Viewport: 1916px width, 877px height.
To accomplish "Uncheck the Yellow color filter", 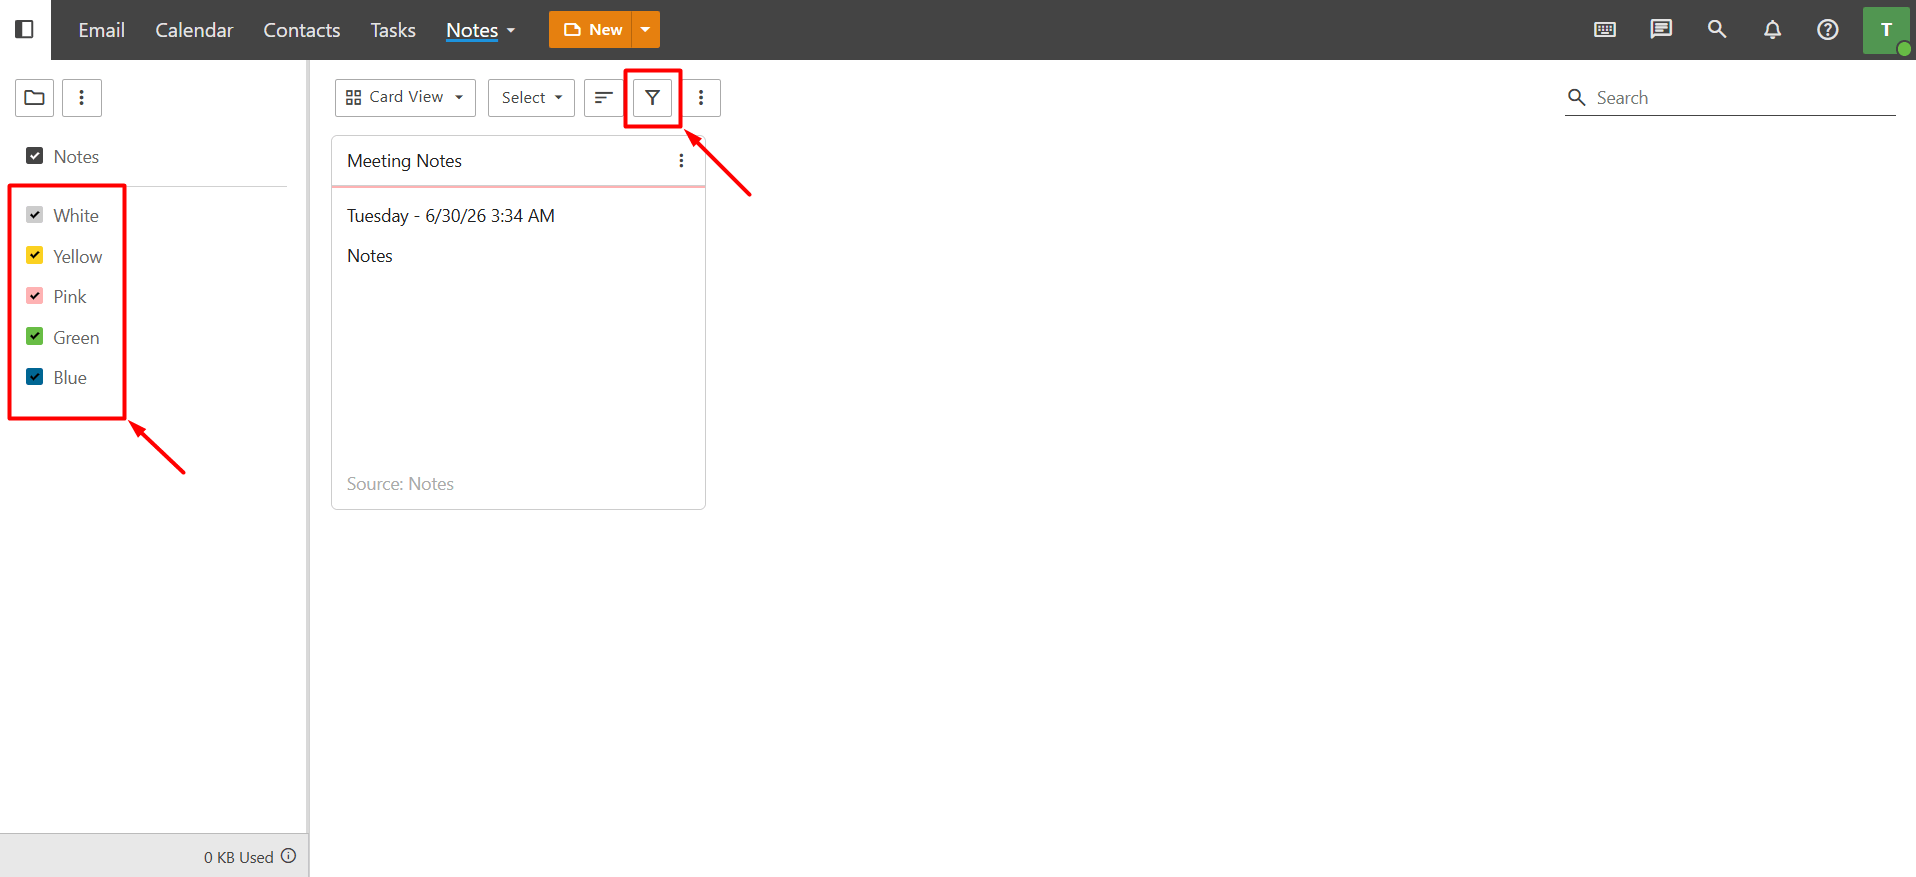I will coord(35,256).
